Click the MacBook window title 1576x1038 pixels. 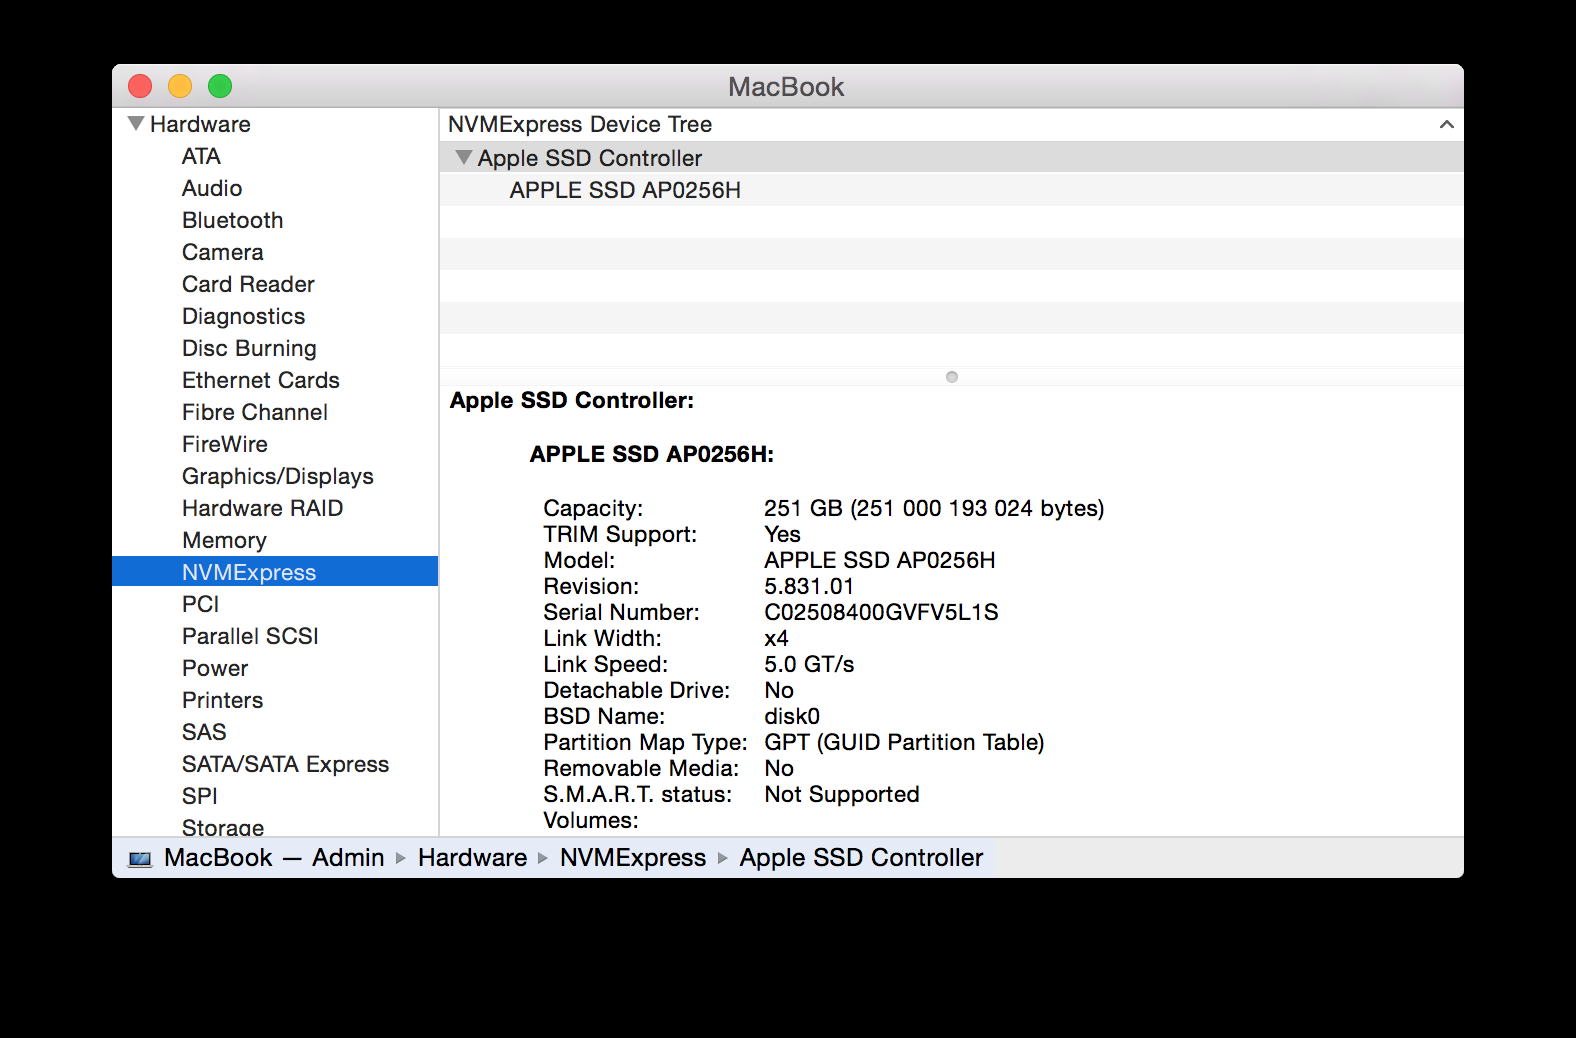[786, 87]
